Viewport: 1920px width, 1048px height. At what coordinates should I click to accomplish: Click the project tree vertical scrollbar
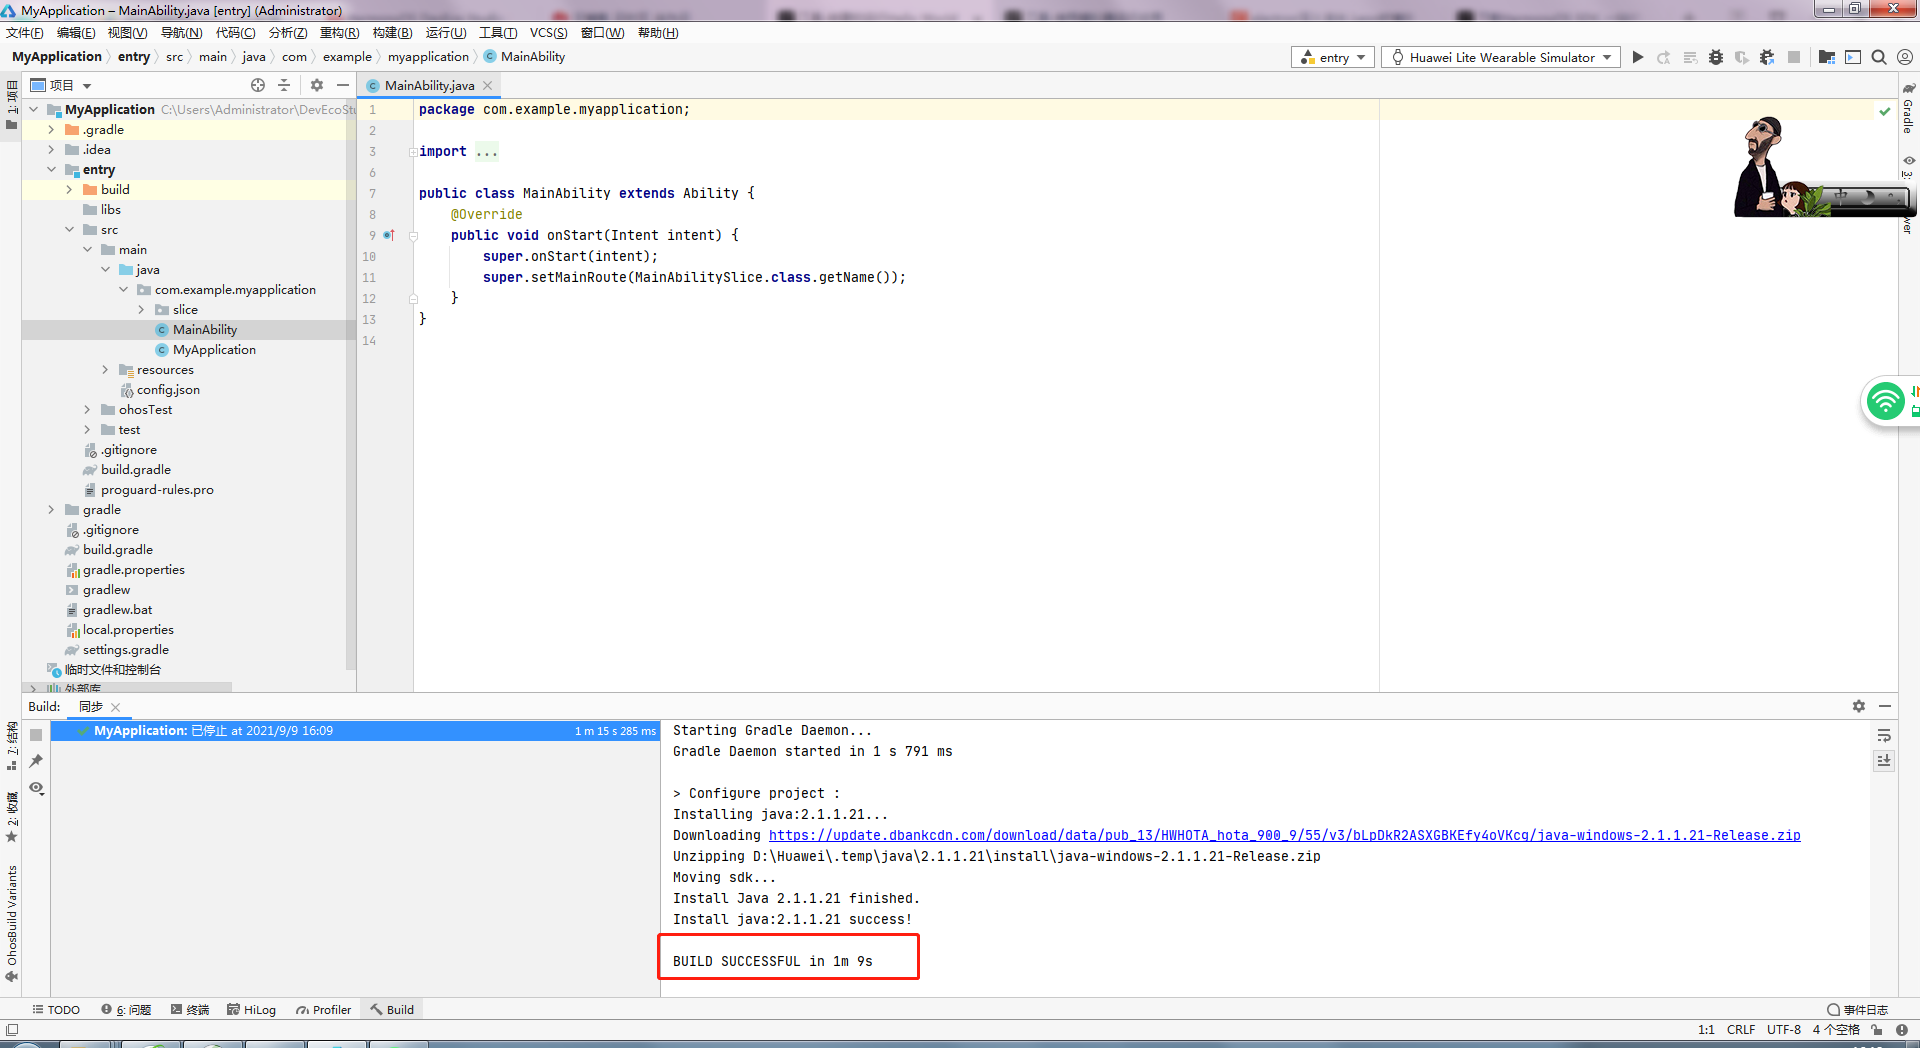pyautogui.click(x=350, y=385)
